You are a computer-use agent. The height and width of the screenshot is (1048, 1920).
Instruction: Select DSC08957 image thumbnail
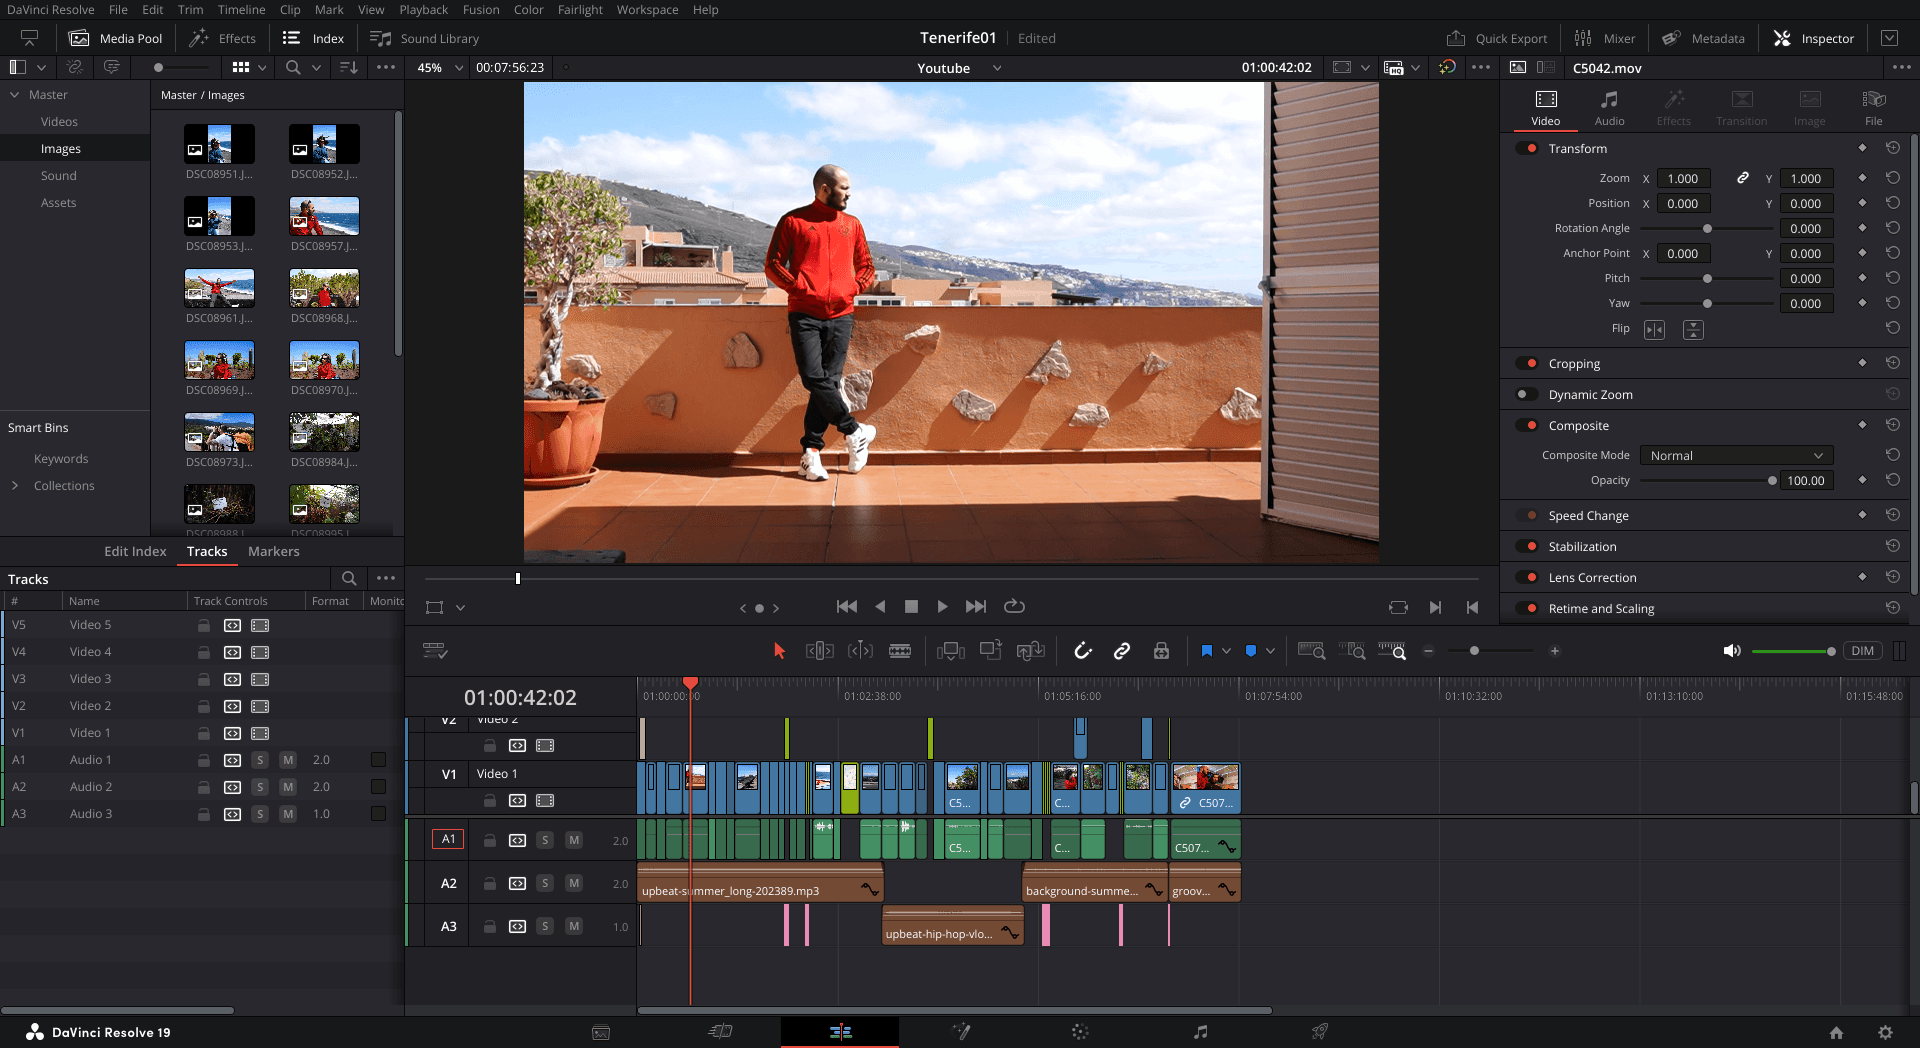click(x=324, y=216)
